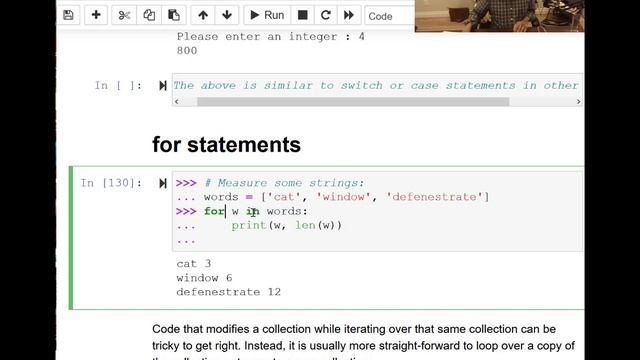Cut selected cells with scissors icon
Screen dimensions: 640x360
(x=124, y=15)
